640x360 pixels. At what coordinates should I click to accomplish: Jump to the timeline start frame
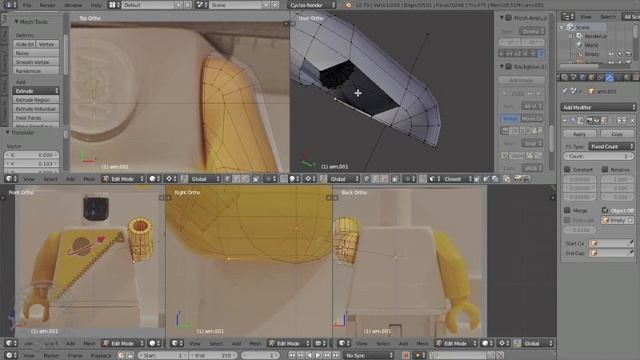292,355
